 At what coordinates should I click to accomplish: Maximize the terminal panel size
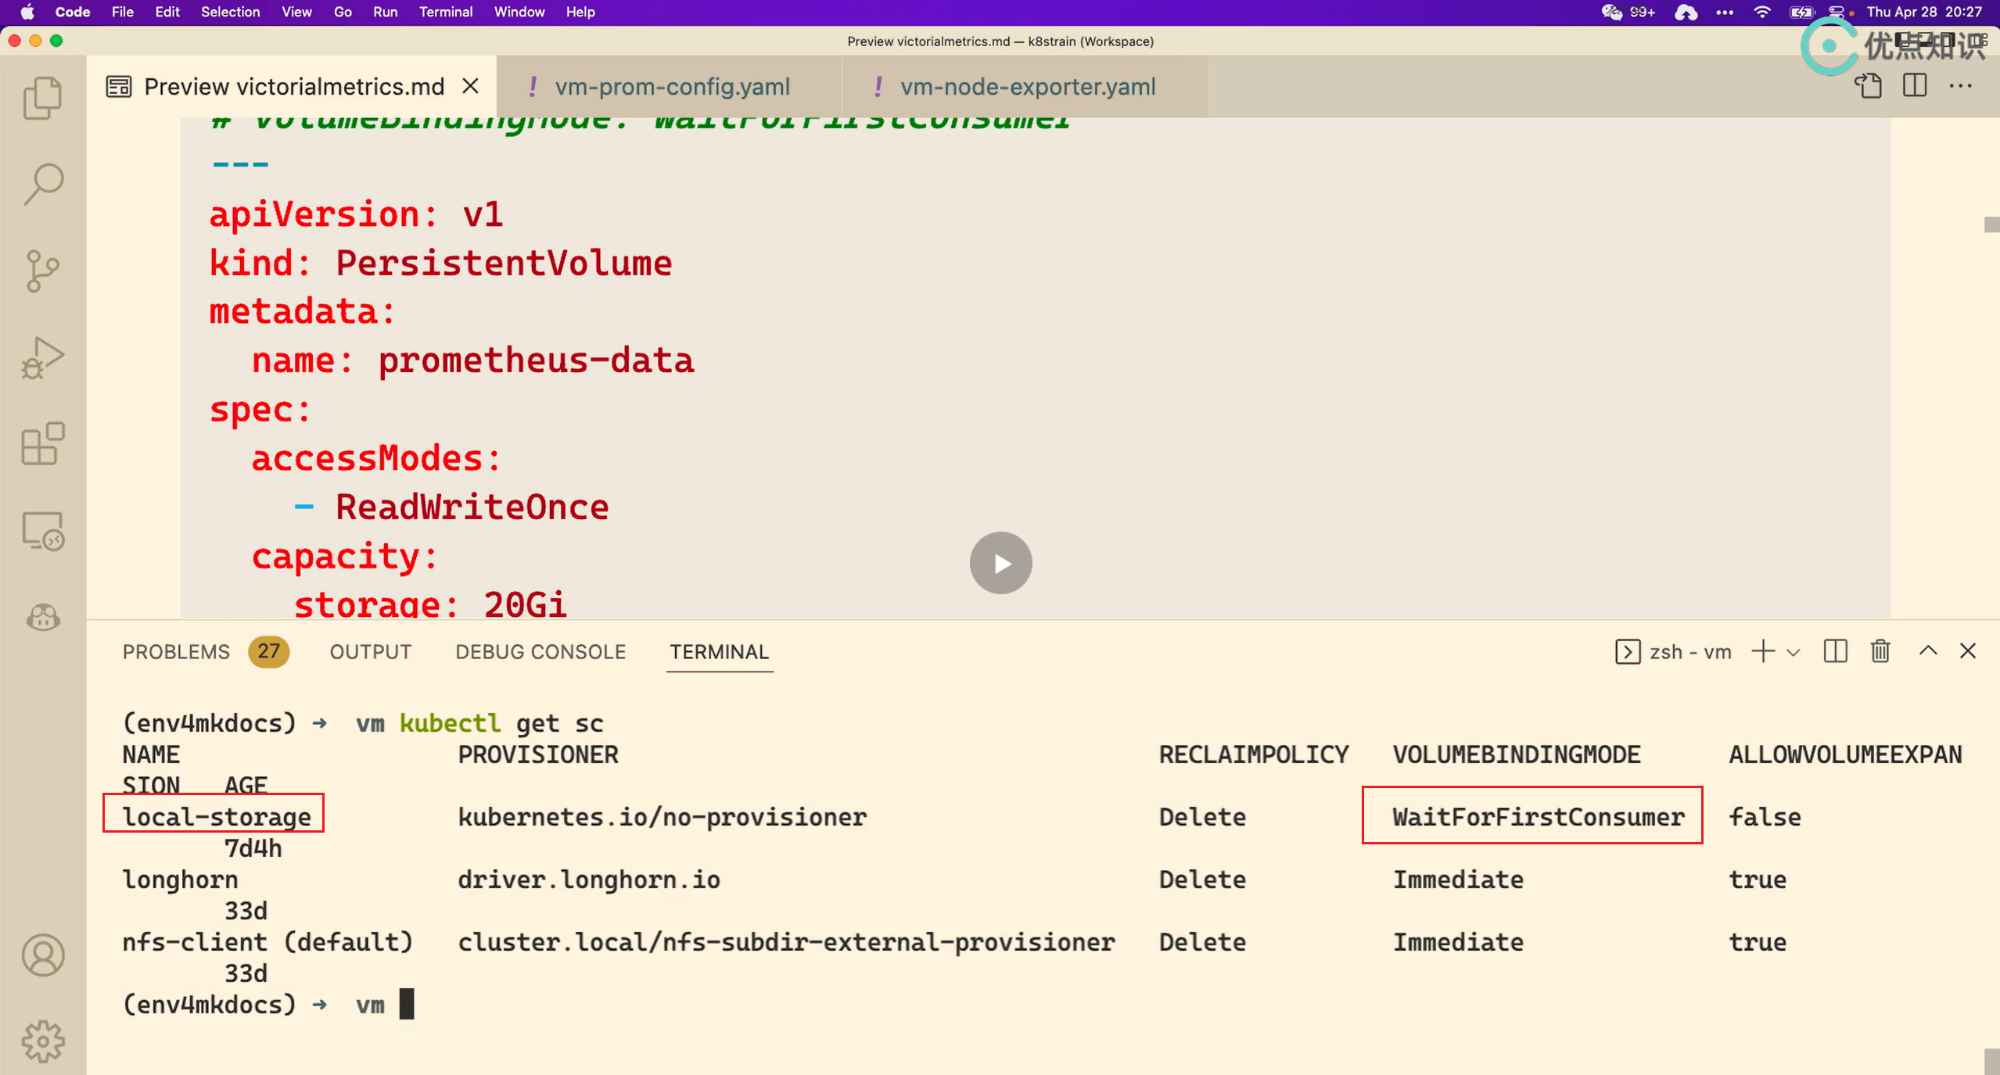(1928, 651)
